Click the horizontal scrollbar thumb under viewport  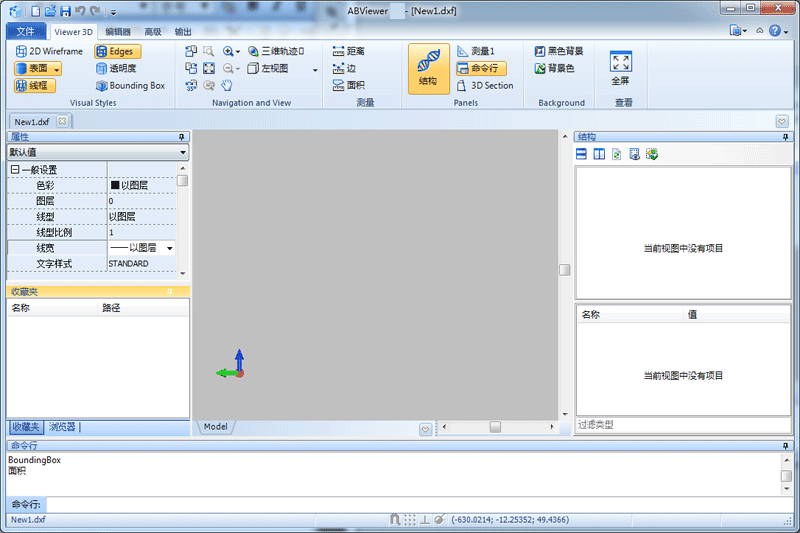495,426
